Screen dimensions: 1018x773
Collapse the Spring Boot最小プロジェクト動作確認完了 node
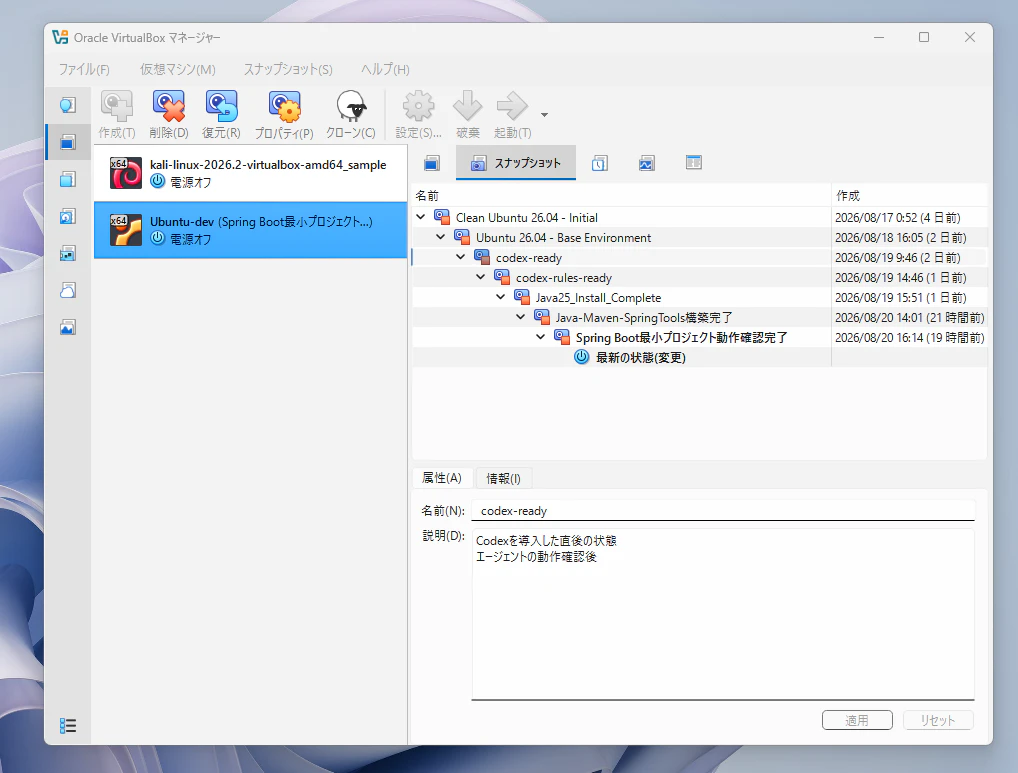click(541, 337)
